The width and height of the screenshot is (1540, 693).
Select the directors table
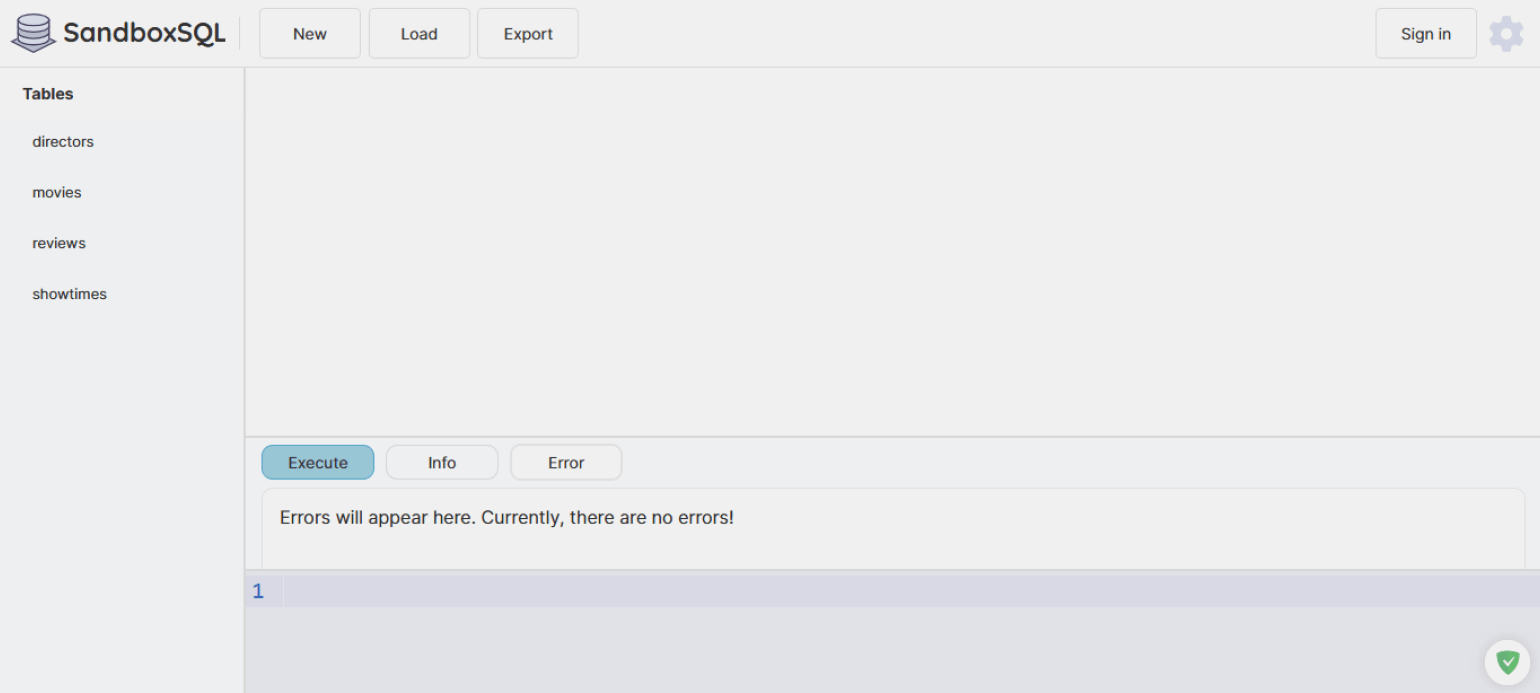coord(63,142)
